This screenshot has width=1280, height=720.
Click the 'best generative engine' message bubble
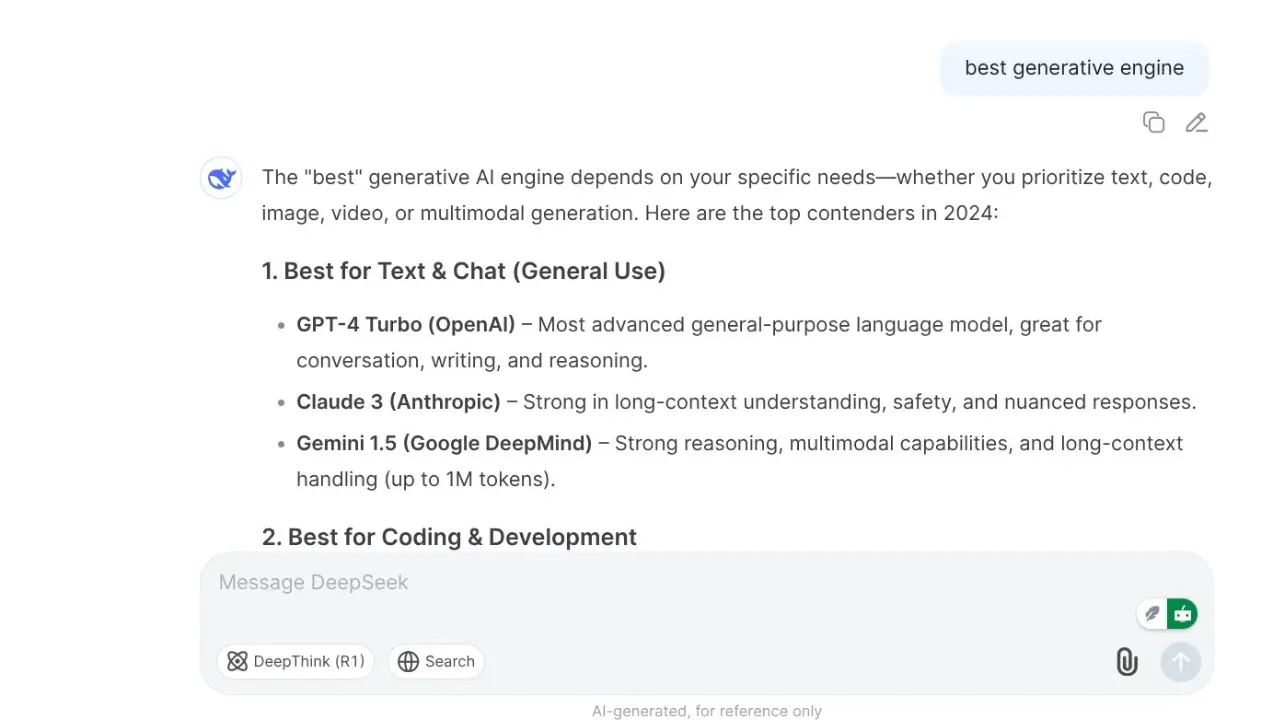click(1074, 68)
